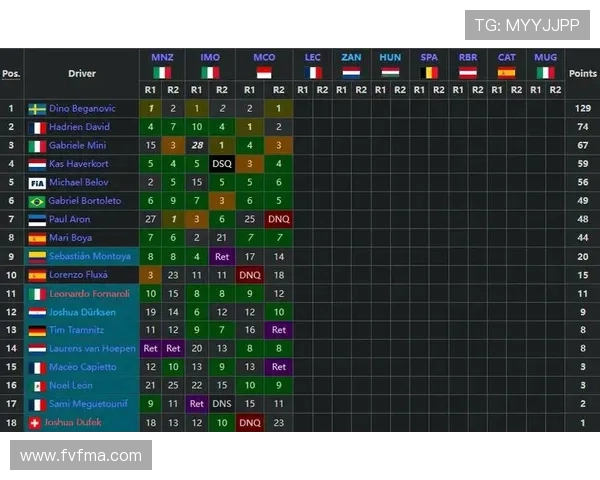Click the Spanish flag beside Mari Boya
Image resolution: width=600 pixels, height=480 pixels.
point(37,238)
